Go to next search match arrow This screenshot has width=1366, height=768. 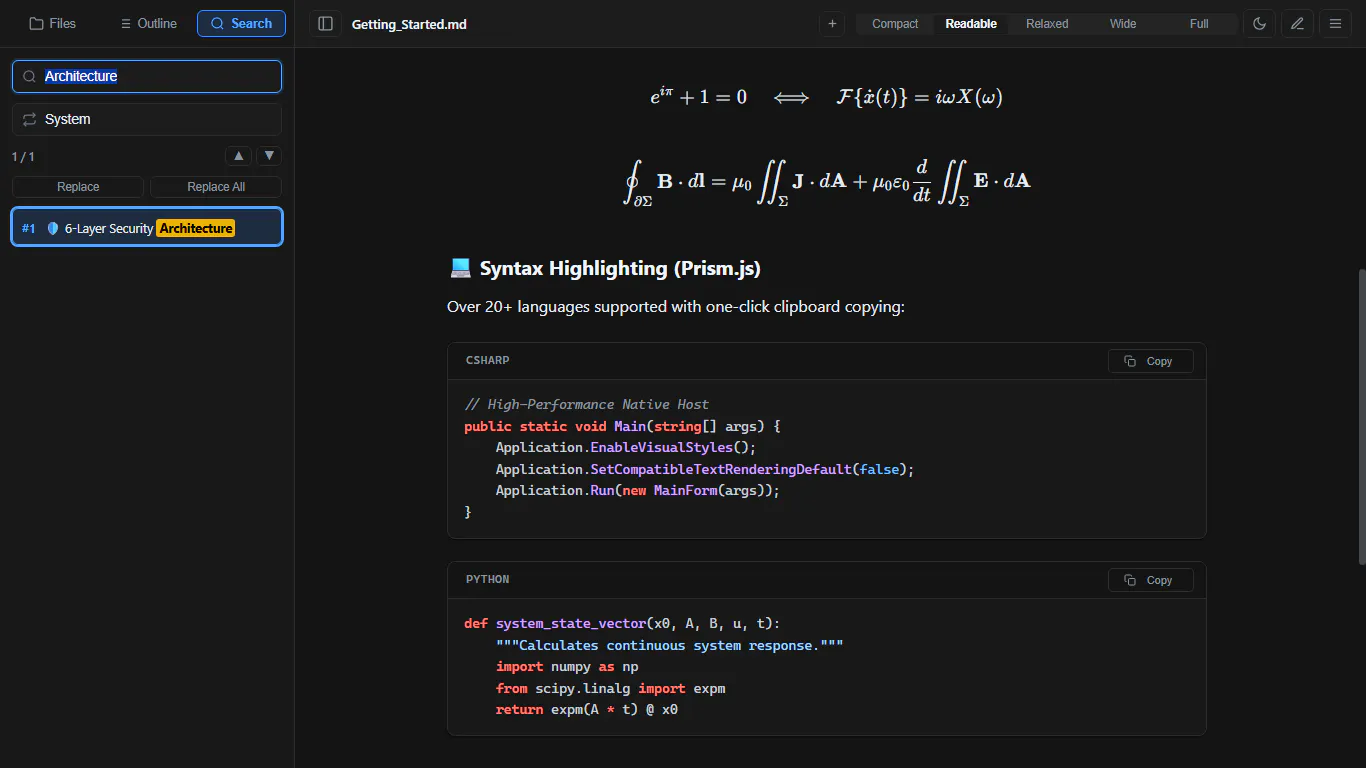(269, 156)
